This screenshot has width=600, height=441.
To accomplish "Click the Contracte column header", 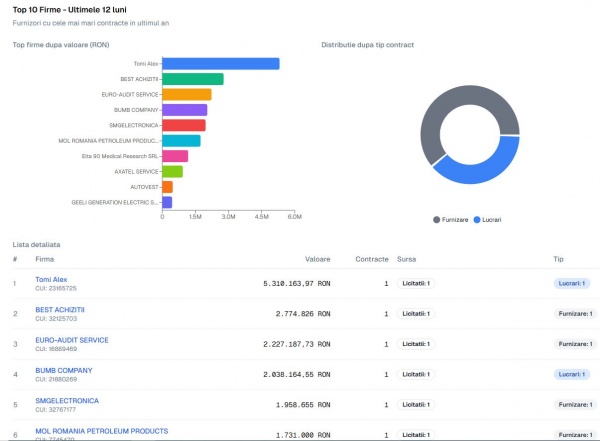I will pos(372,259).
